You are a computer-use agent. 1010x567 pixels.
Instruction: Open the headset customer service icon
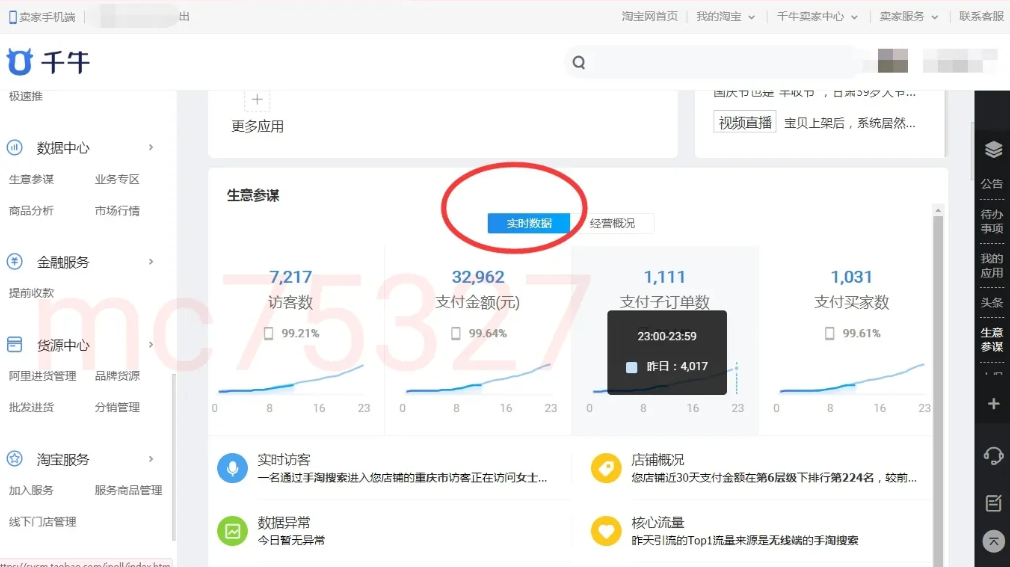(993, 456)
